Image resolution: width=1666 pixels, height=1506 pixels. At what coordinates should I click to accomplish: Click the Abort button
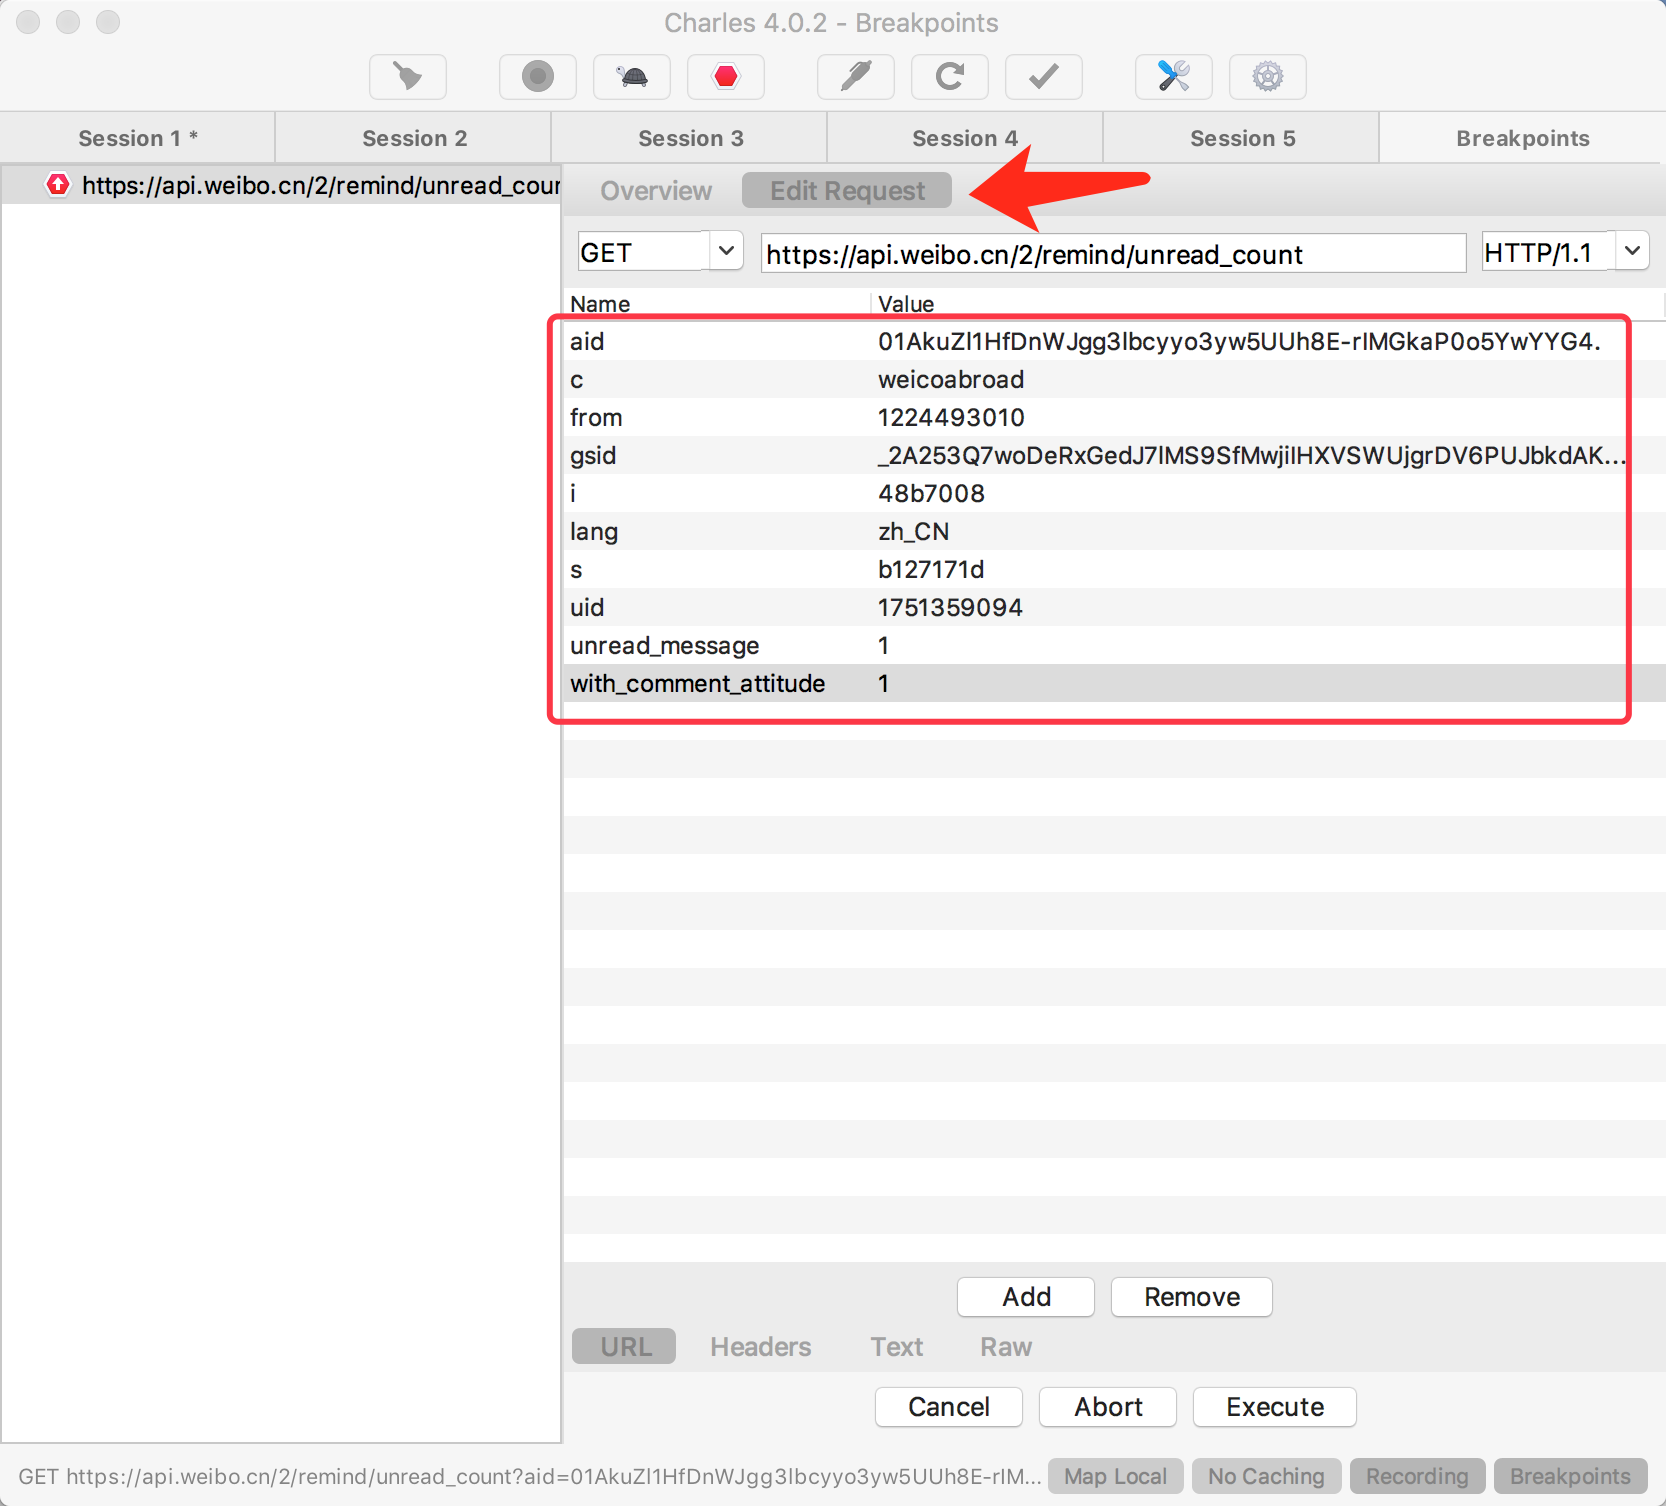[1108, 1407]
